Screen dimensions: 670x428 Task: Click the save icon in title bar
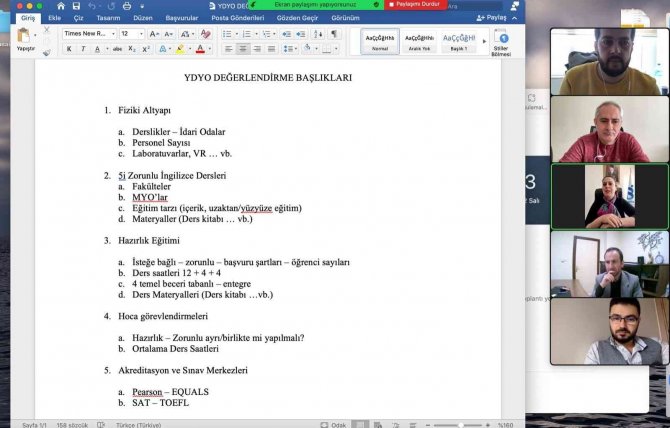point(76,5)
